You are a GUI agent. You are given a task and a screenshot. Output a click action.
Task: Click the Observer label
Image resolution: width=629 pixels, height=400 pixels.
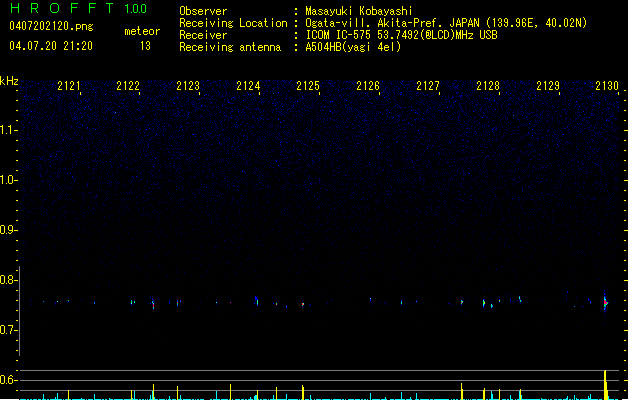click(x=203, y=11)
